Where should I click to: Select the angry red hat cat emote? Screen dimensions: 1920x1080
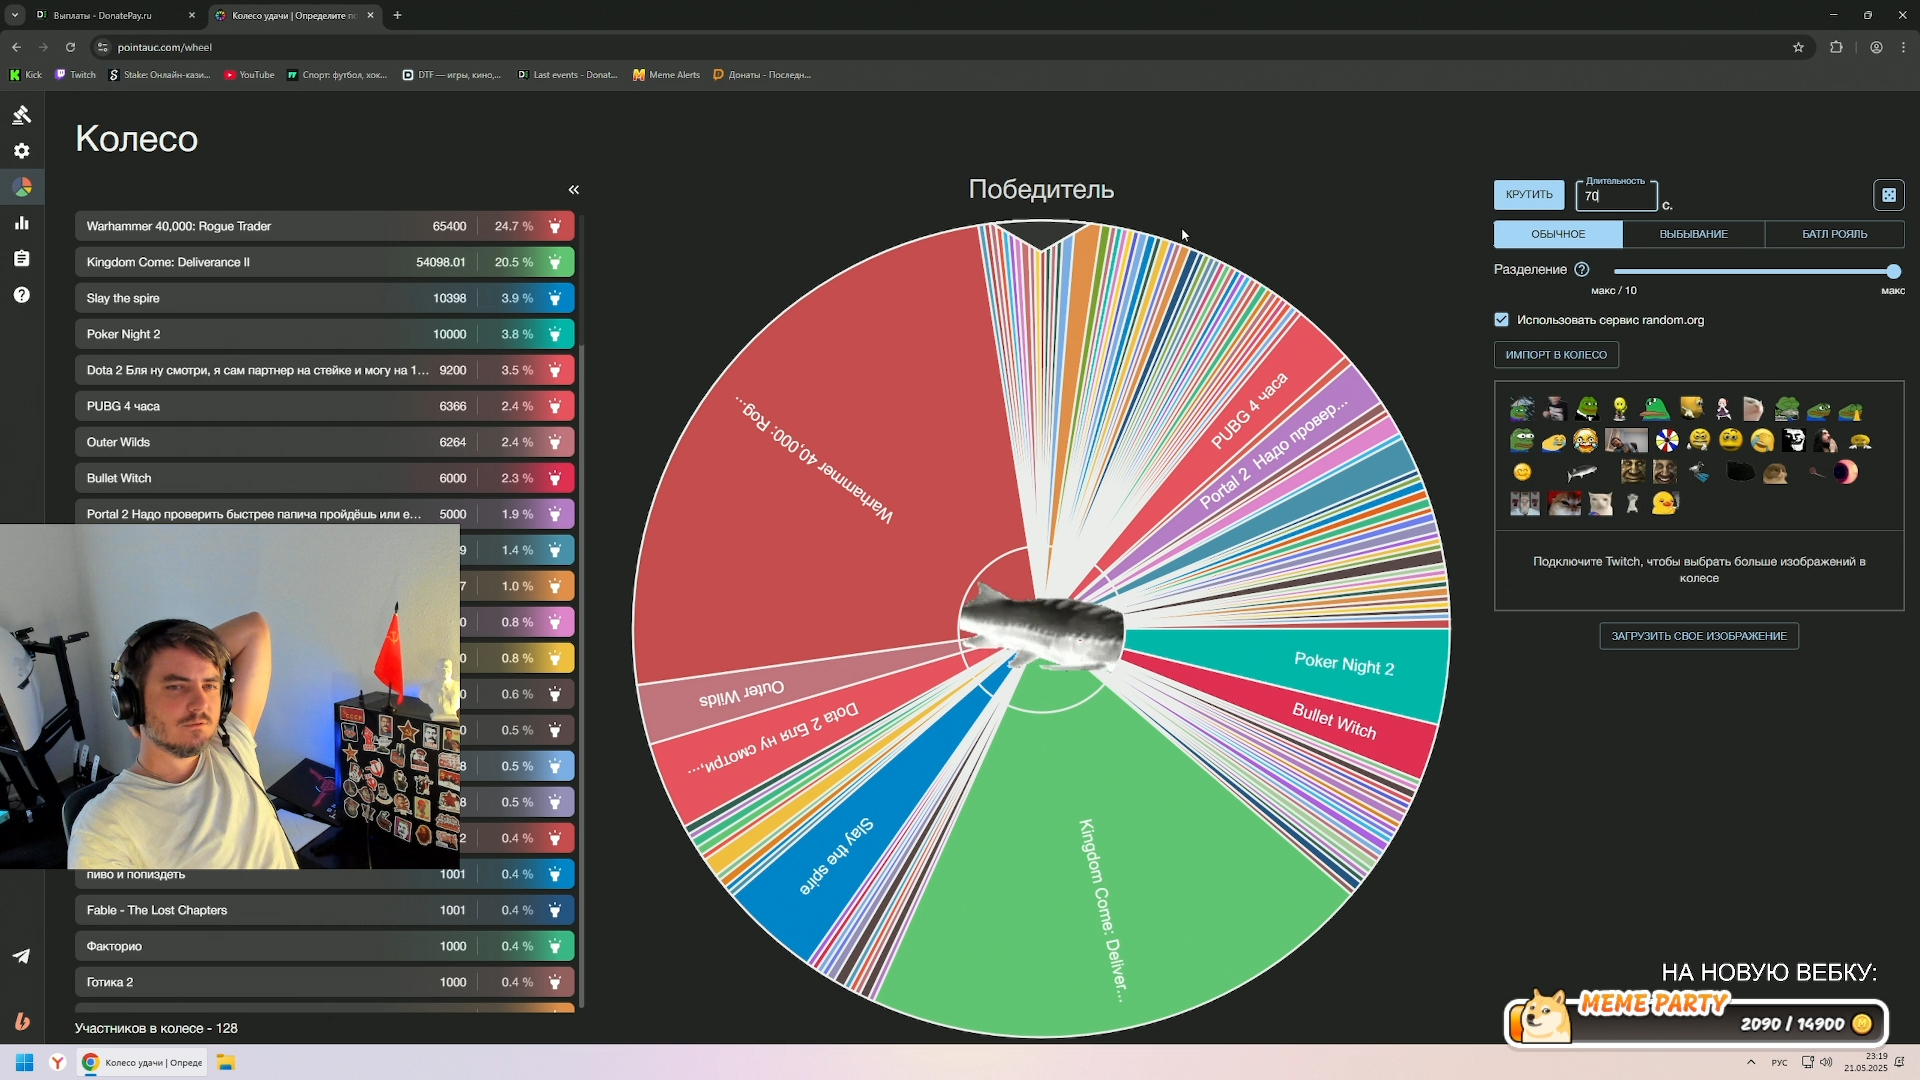(1564, 503)
